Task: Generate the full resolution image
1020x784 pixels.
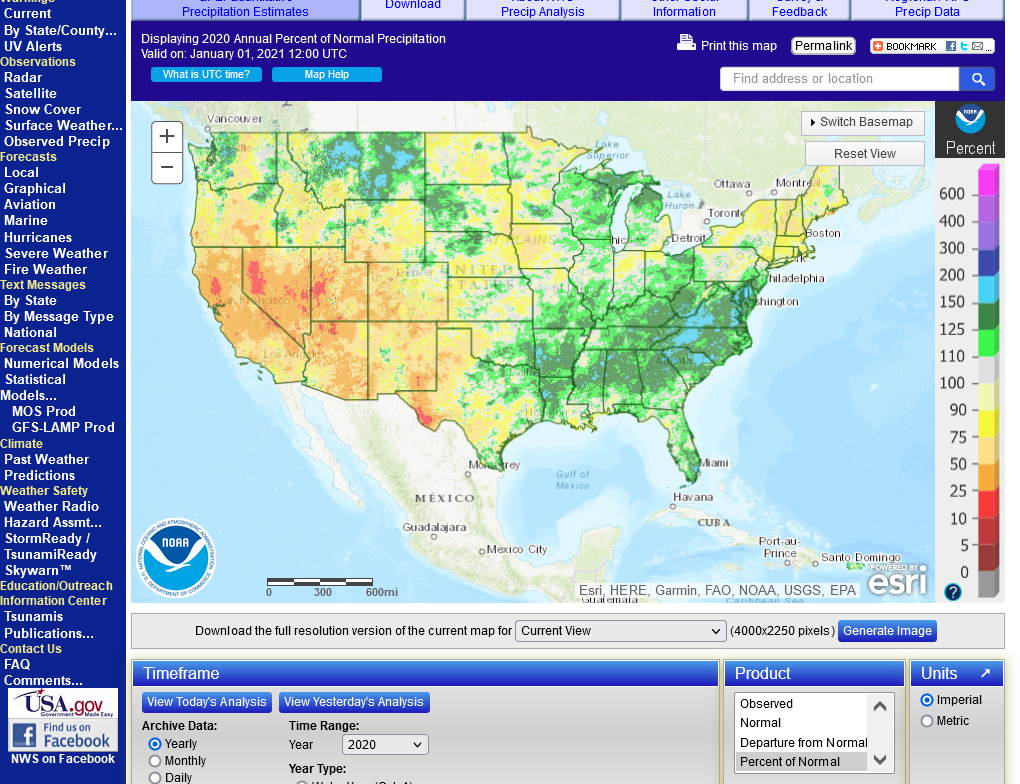Action: coord(887,630)
